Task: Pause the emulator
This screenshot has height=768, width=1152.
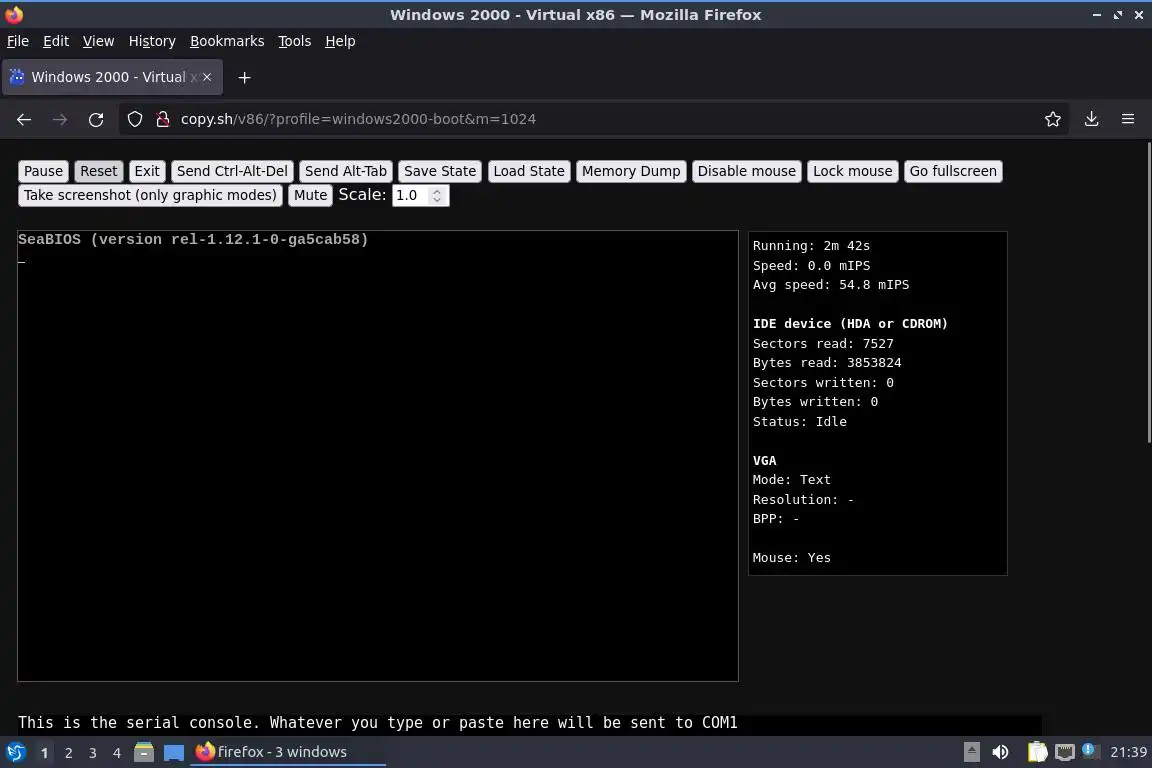Action: tap(43, 171)
